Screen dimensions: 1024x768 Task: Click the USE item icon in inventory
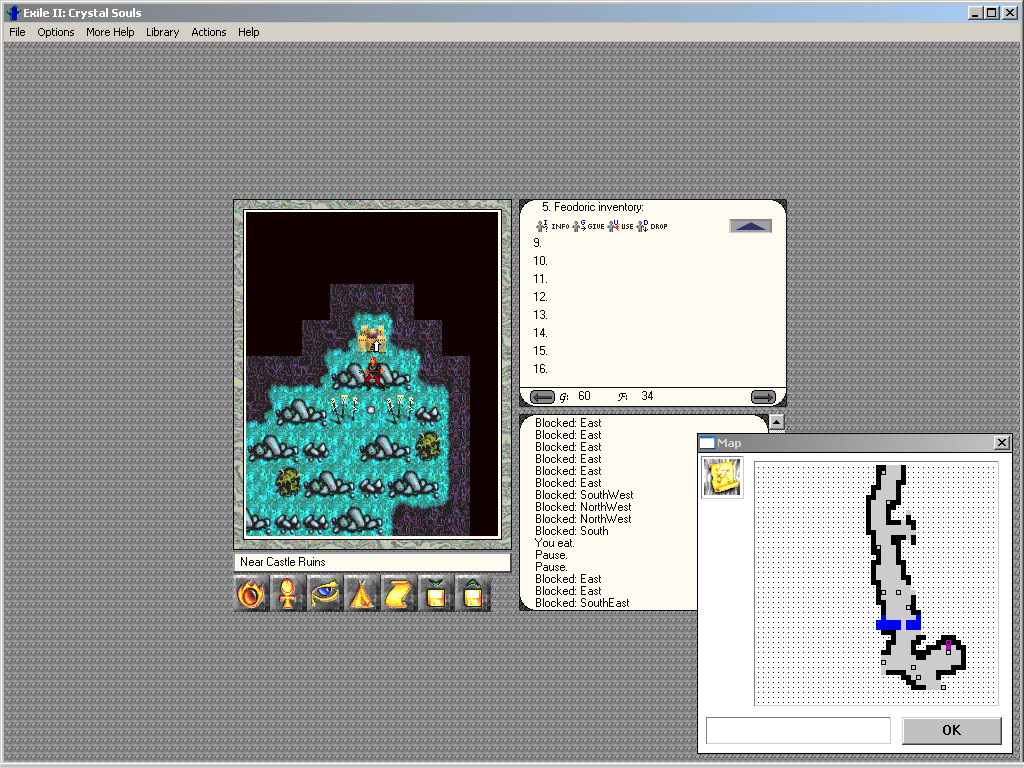click(x=620, y=226)
